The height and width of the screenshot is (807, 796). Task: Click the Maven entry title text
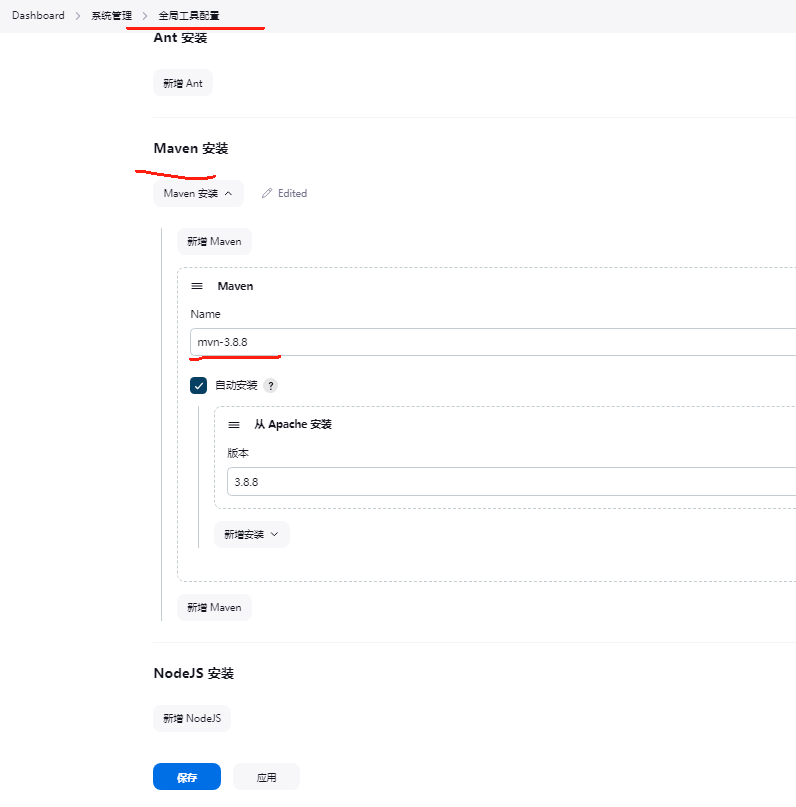235,286
